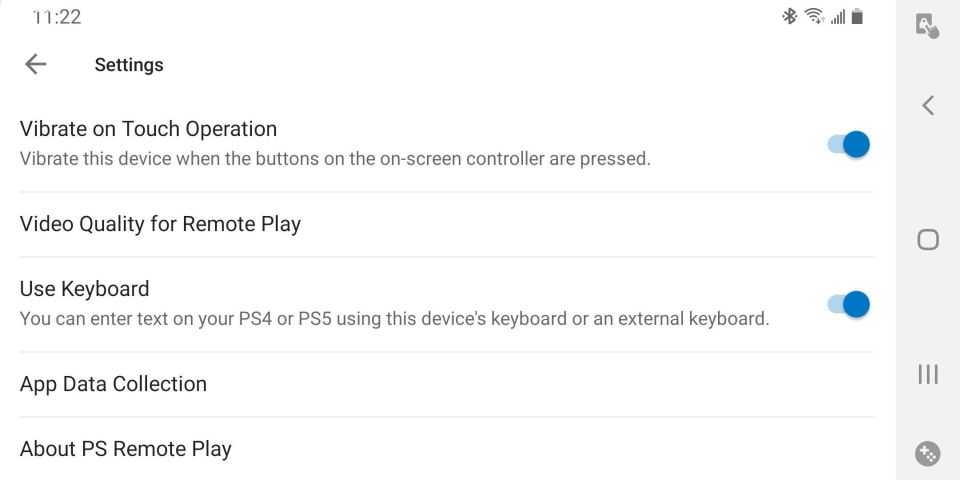The height and width of the screenshot is (480, 960).
Task: Tap the Use Keyboard title text
Action: tap(84, 289)
